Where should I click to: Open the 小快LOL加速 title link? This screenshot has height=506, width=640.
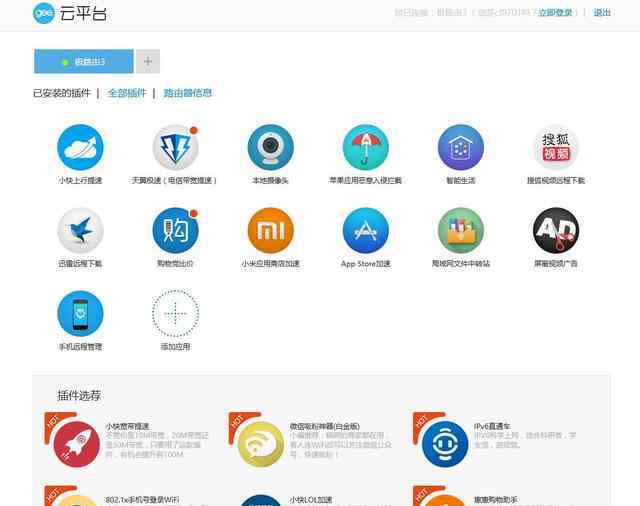[311, 499]
